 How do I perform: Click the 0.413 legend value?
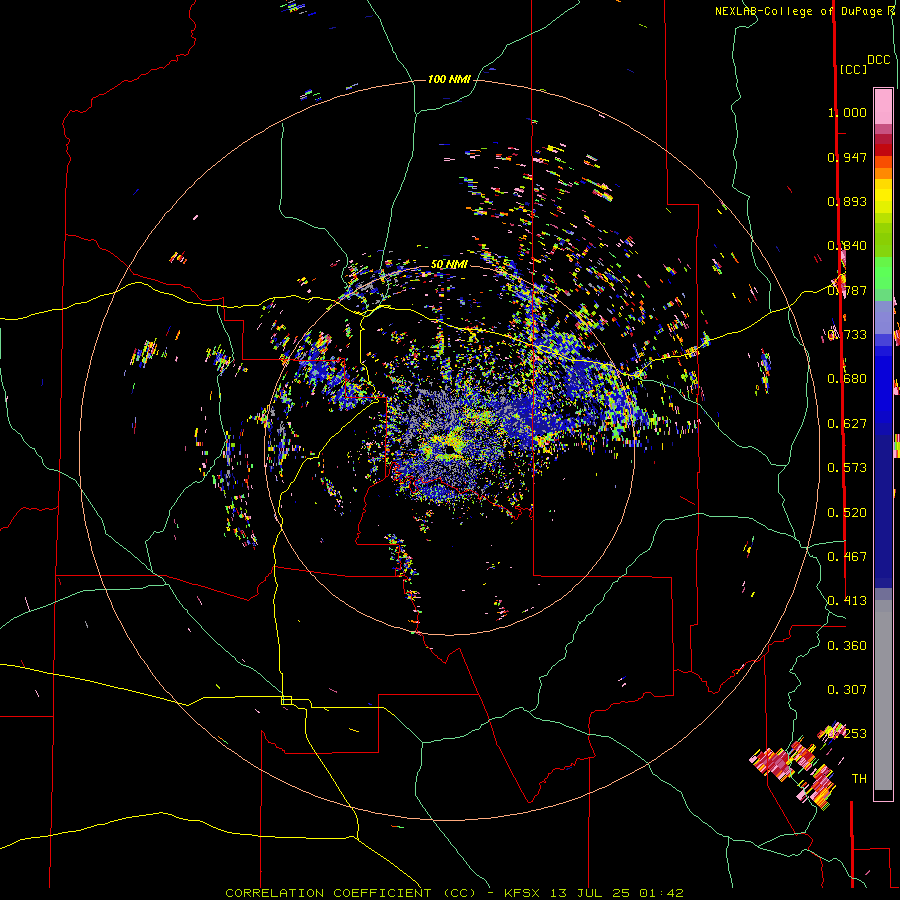[847, 601]
